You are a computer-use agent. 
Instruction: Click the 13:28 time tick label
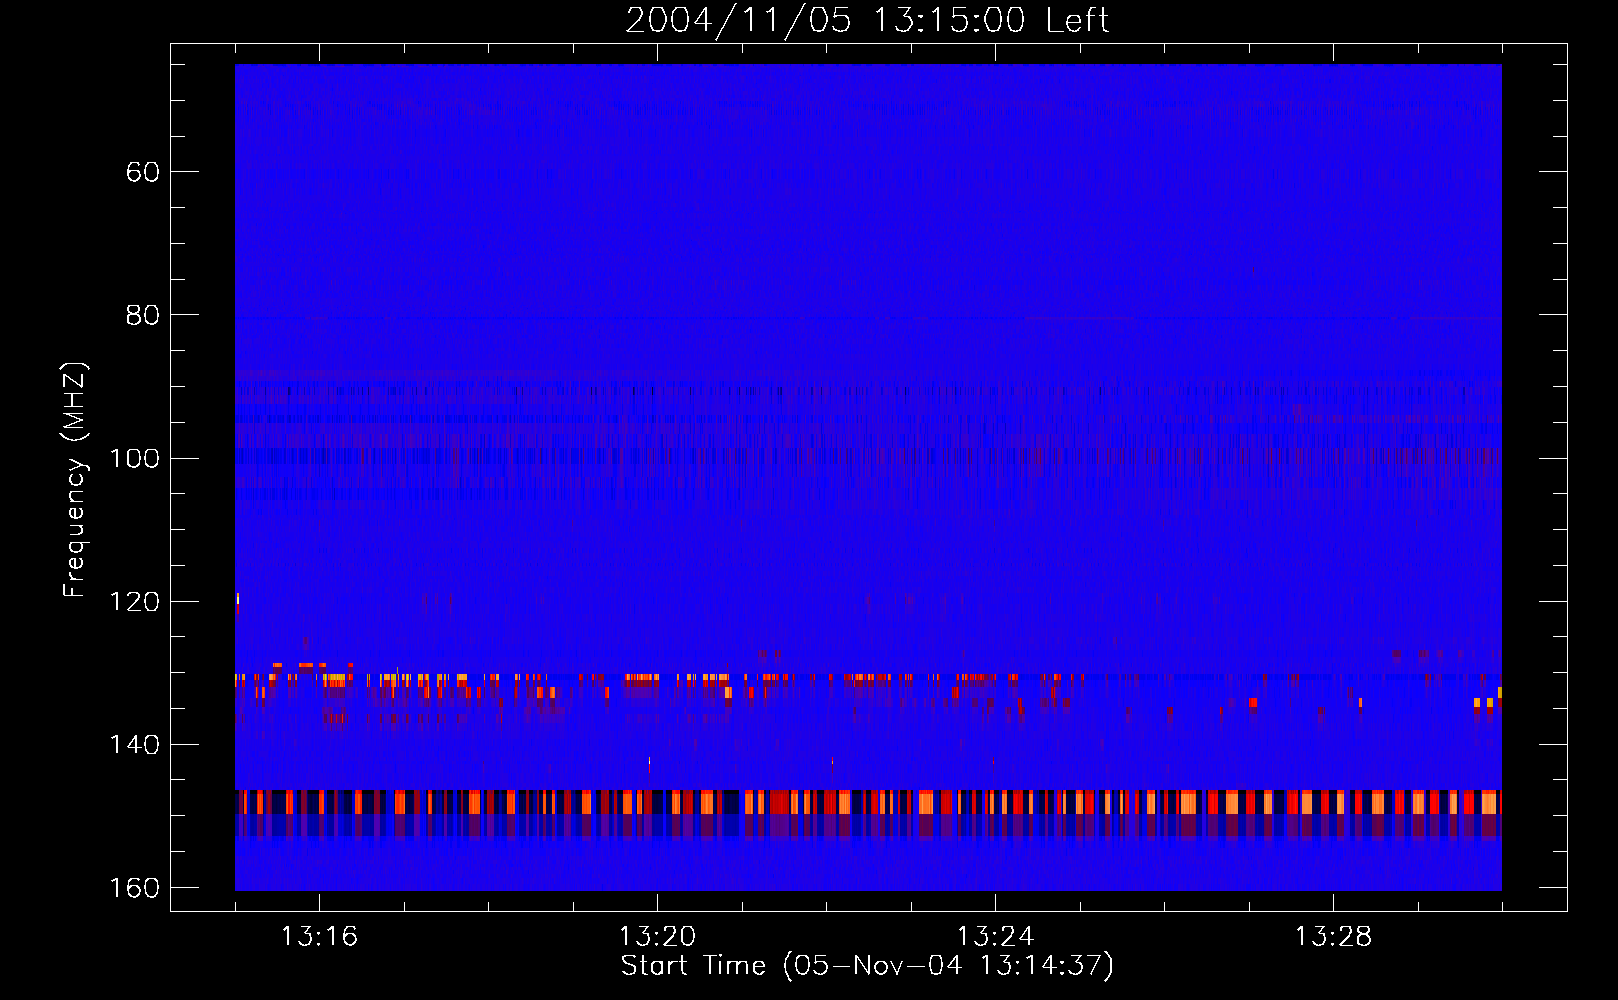click(1333, 937)
